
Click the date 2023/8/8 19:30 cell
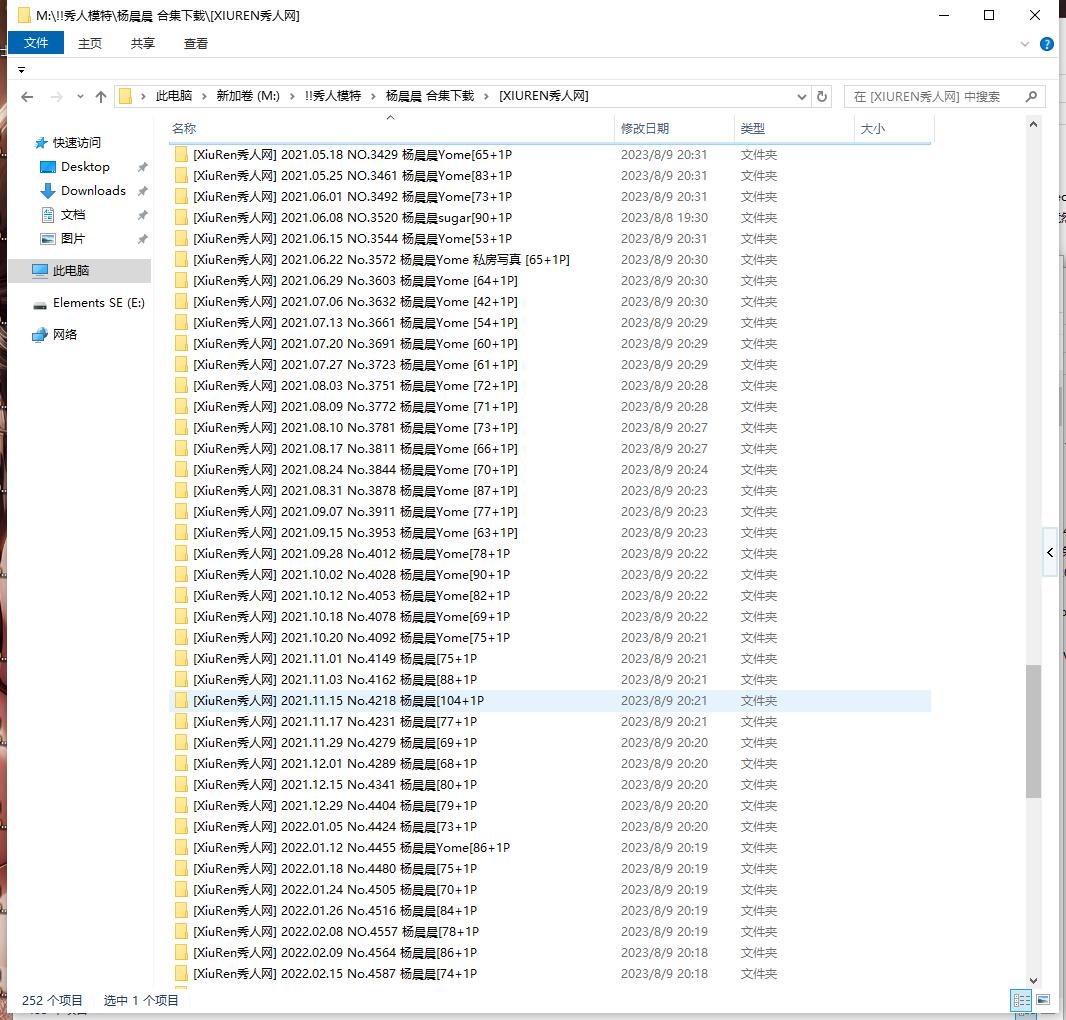click(664, 218)
